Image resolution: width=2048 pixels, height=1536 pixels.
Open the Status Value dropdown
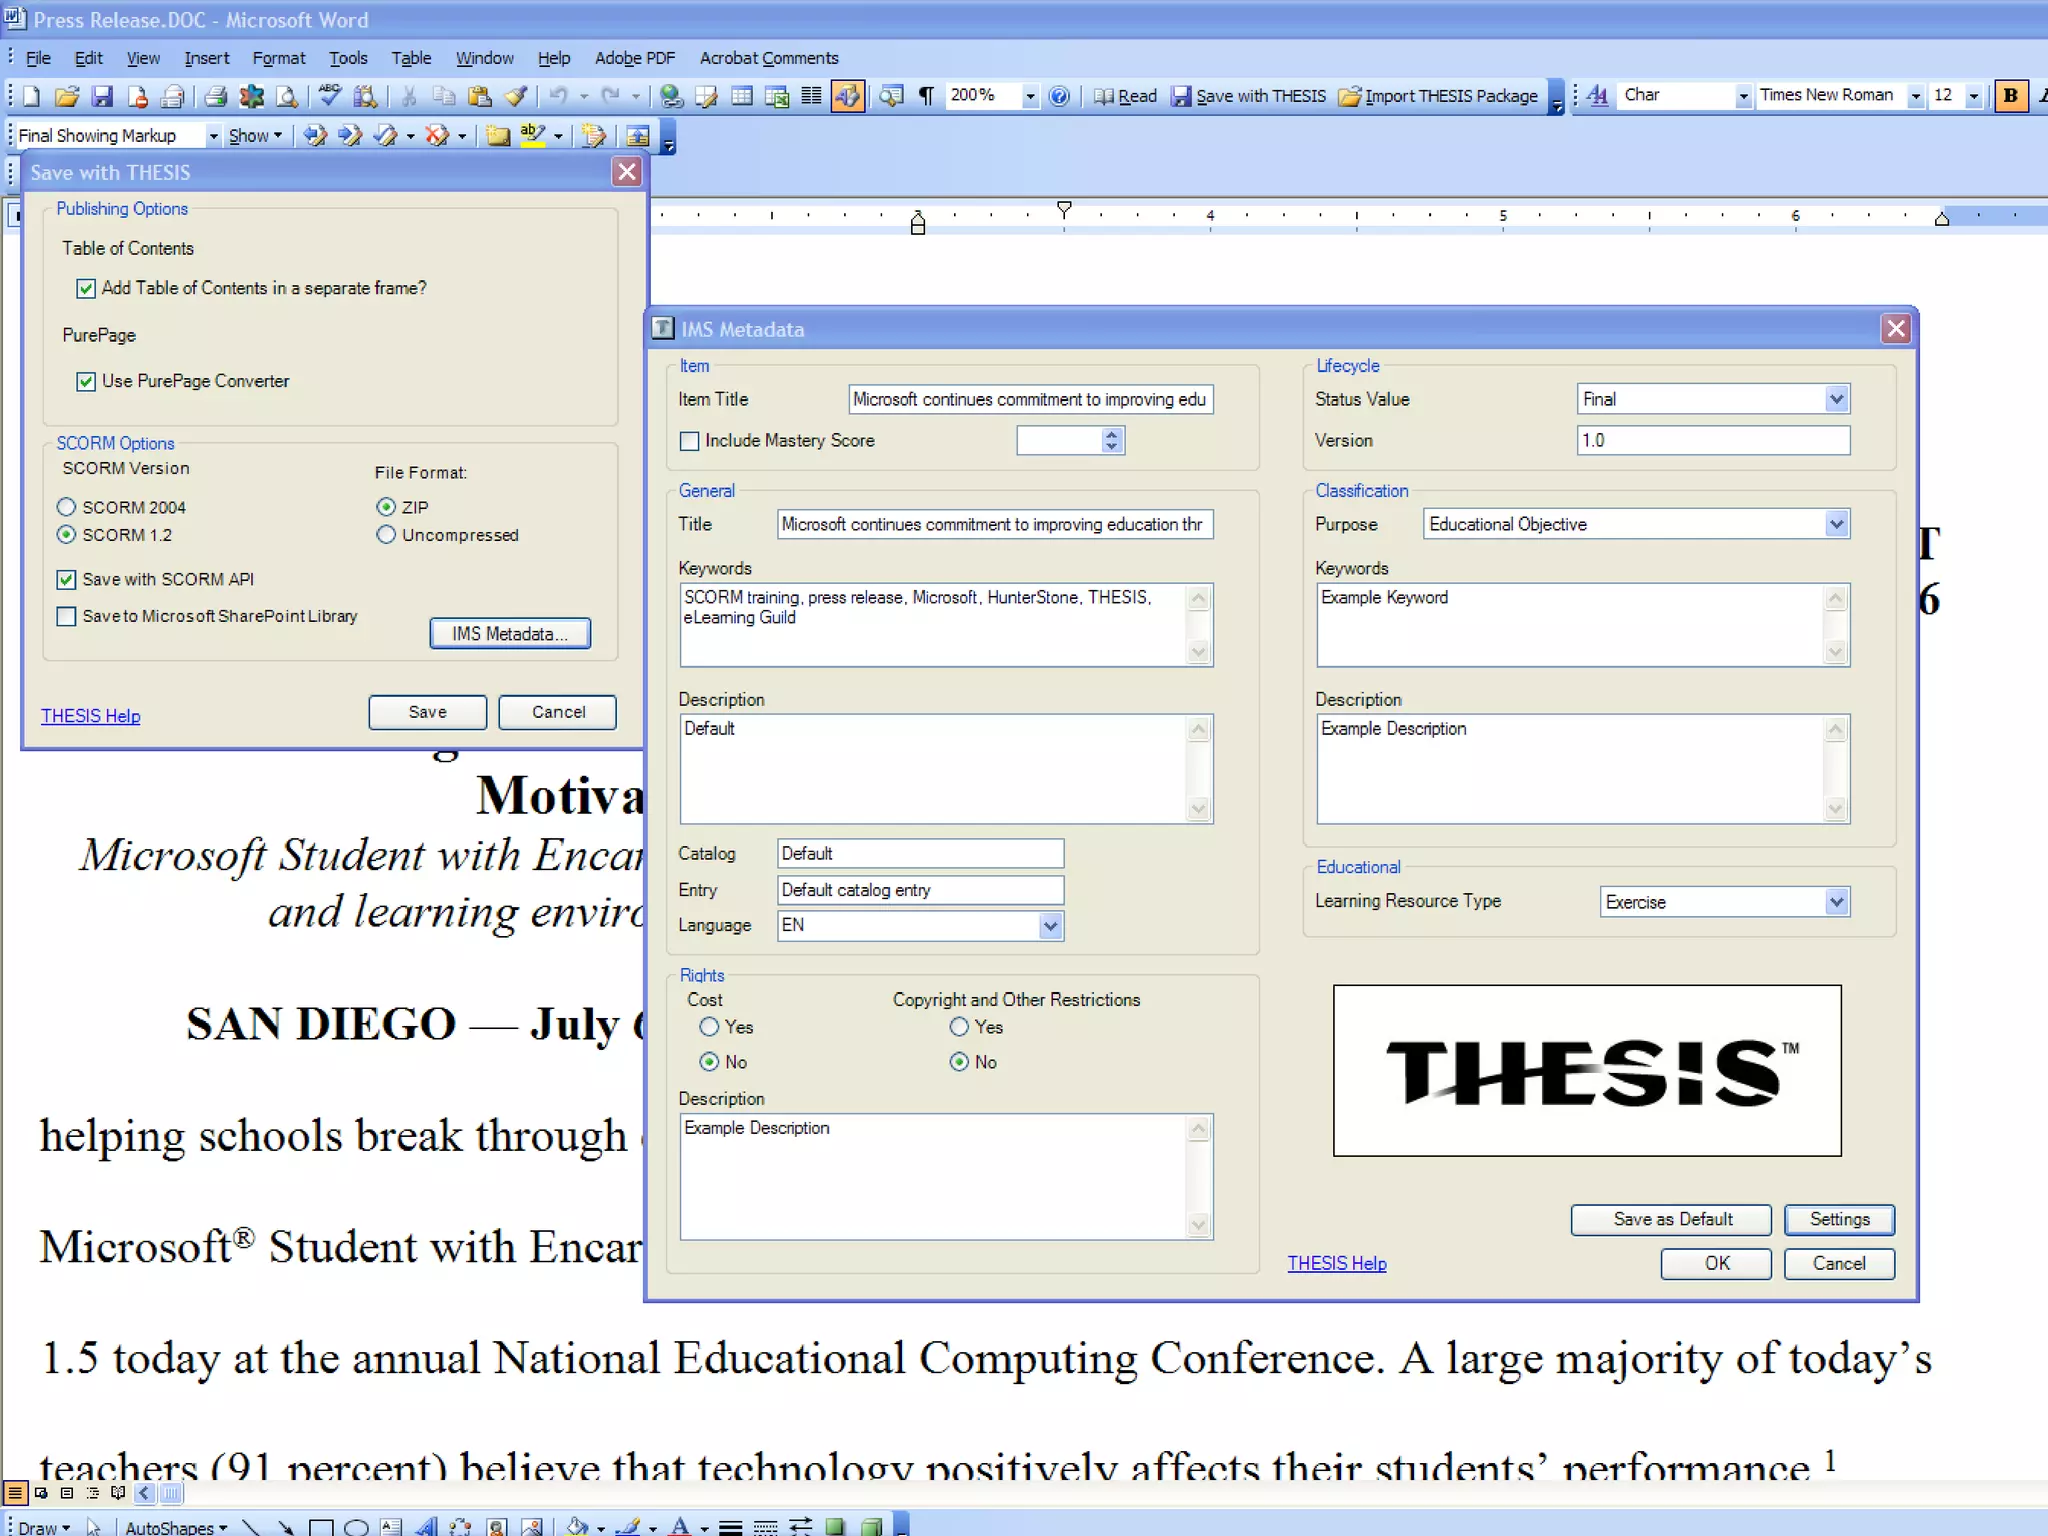(1836, 399)
